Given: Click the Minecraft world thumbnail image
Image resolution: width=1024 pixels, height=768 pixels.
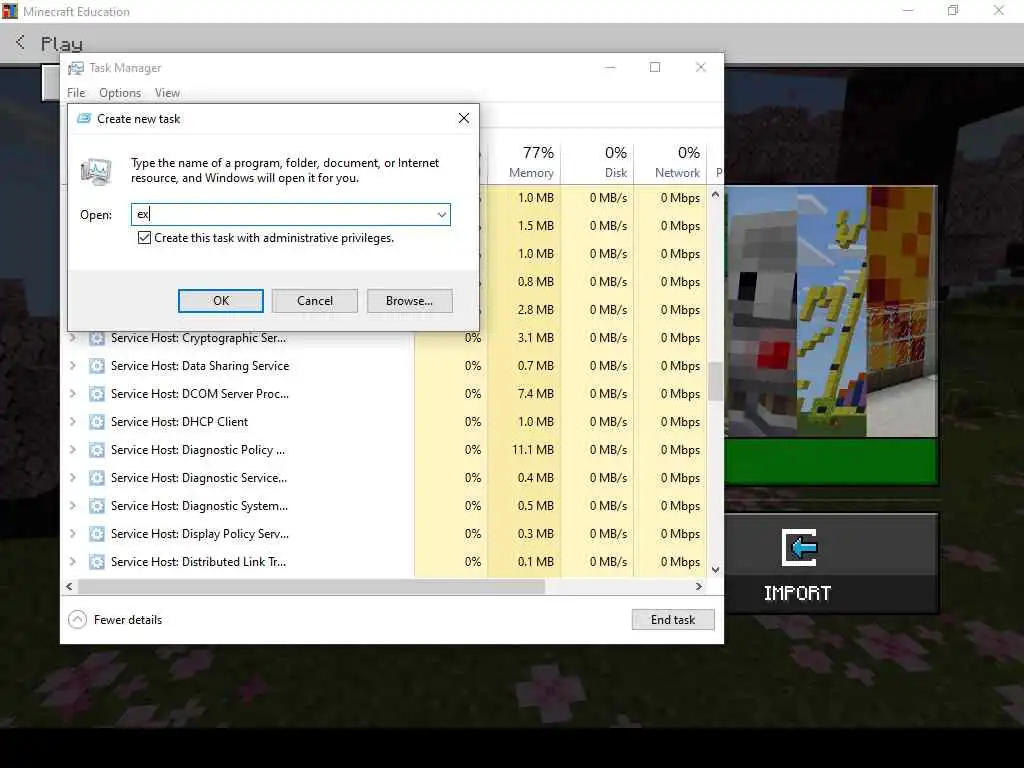Looking at the screenshot, I should pos(831,312).
